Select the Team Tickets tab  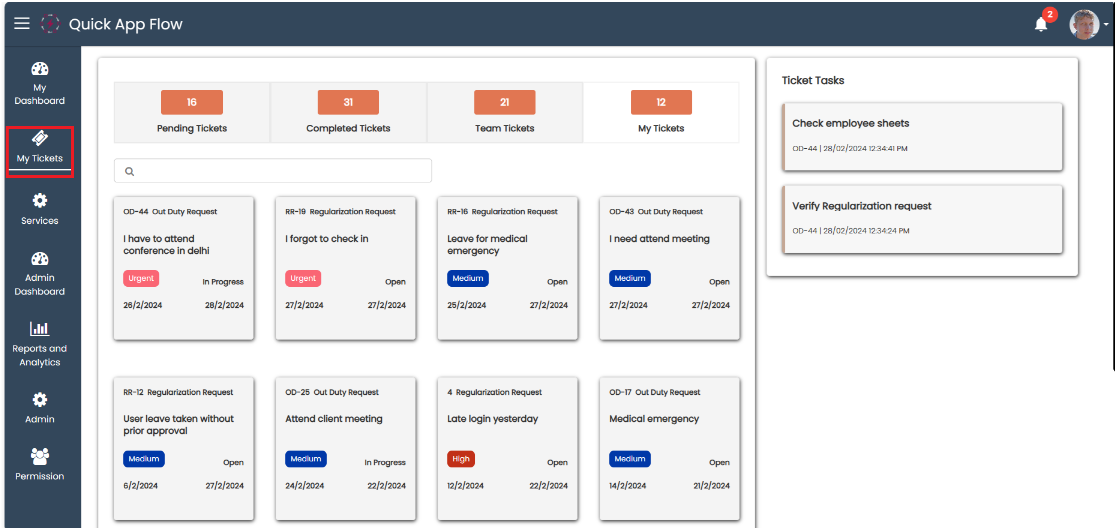click(x=504, y=111)
